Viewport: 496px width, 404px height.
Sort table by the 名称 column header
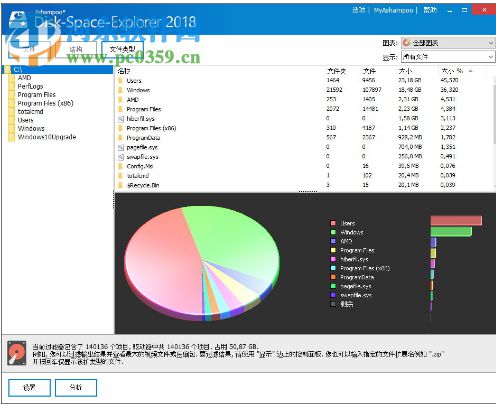[124, 71]
